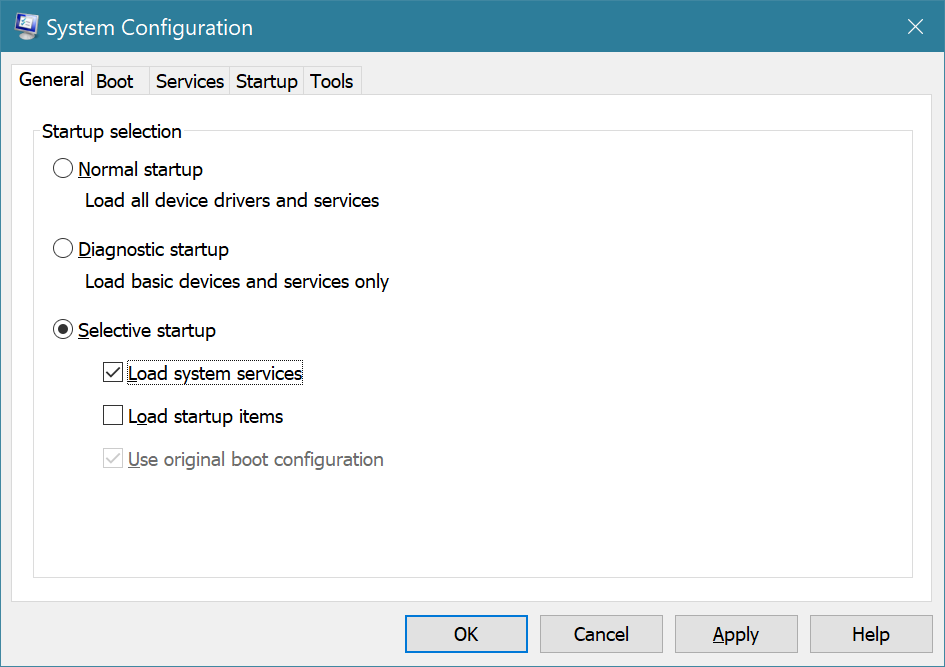
Task: Open Help for System Configuration
Action: (870, 633)
